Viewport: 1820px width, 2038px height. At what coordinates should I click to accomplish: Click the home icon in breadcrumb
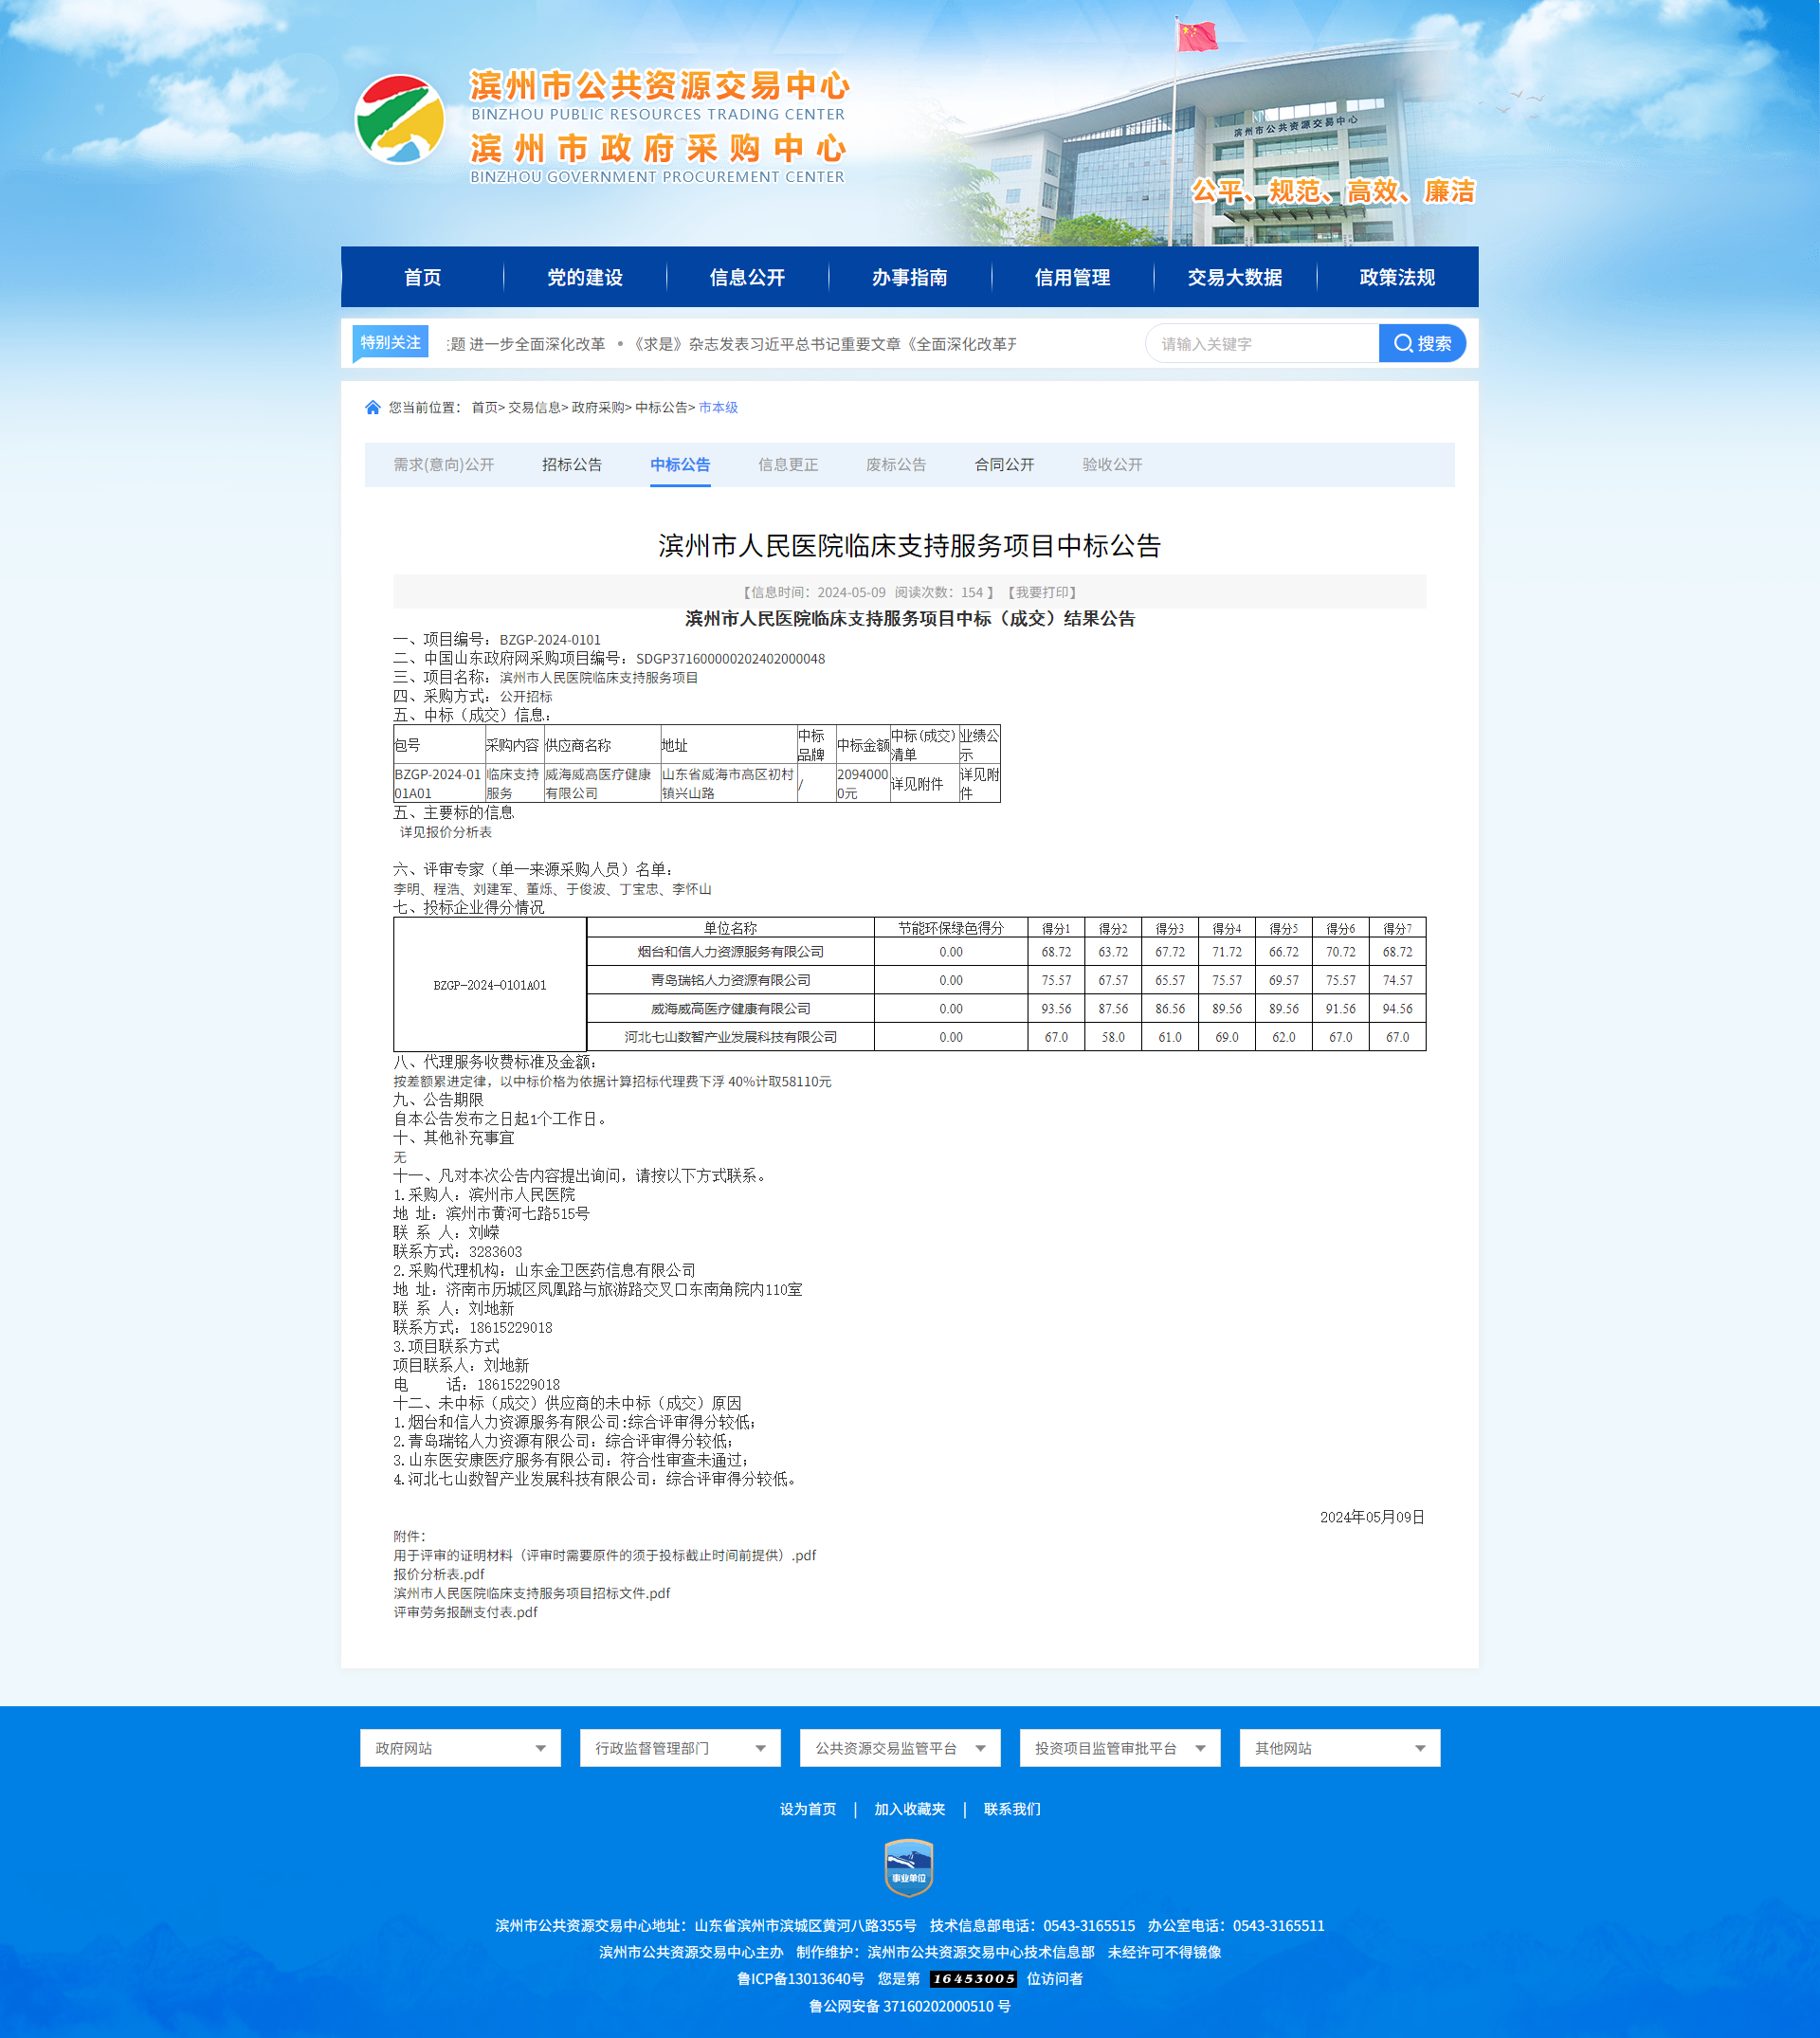[373, 407]
